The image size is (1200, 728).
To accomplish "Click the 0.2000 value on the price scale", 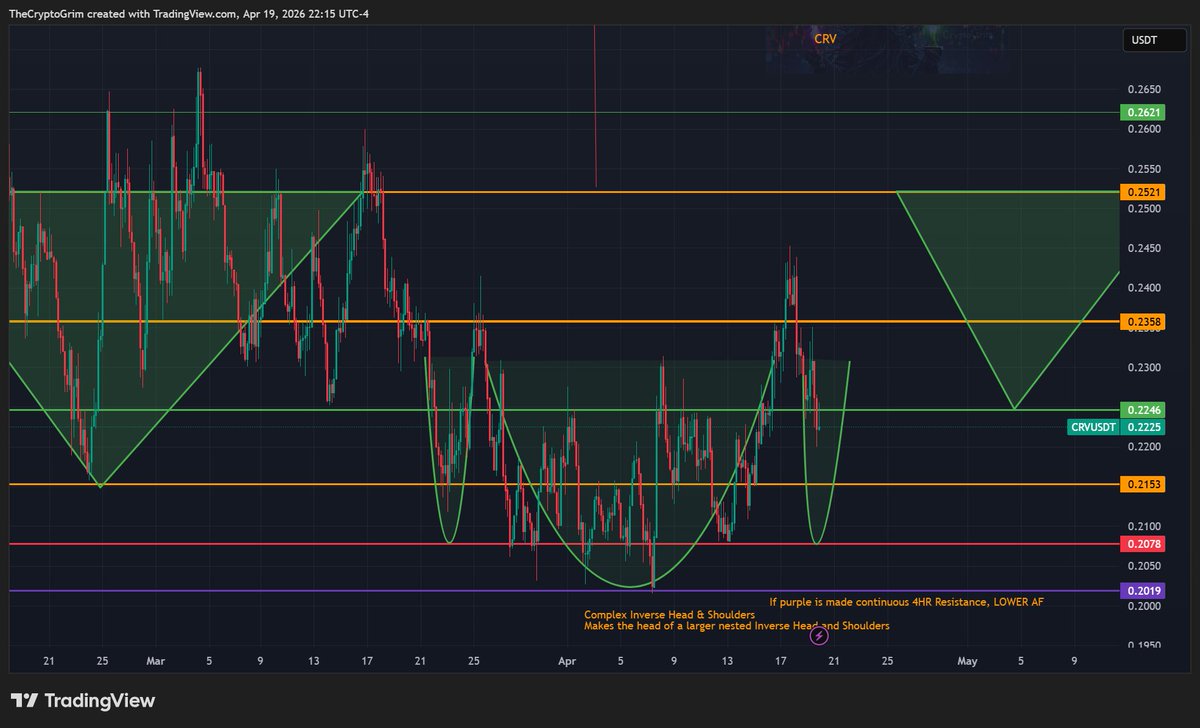I will (1144, 606).
